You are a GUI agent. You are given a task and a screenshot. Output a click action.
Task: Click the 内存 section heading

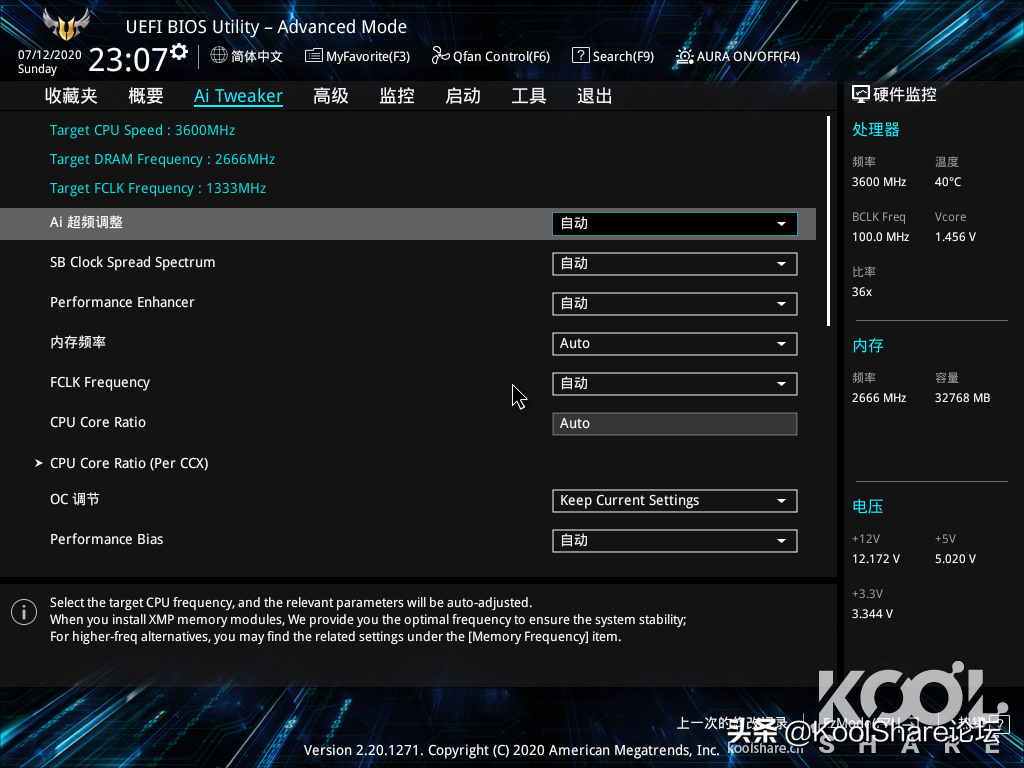tap(868, 345)
